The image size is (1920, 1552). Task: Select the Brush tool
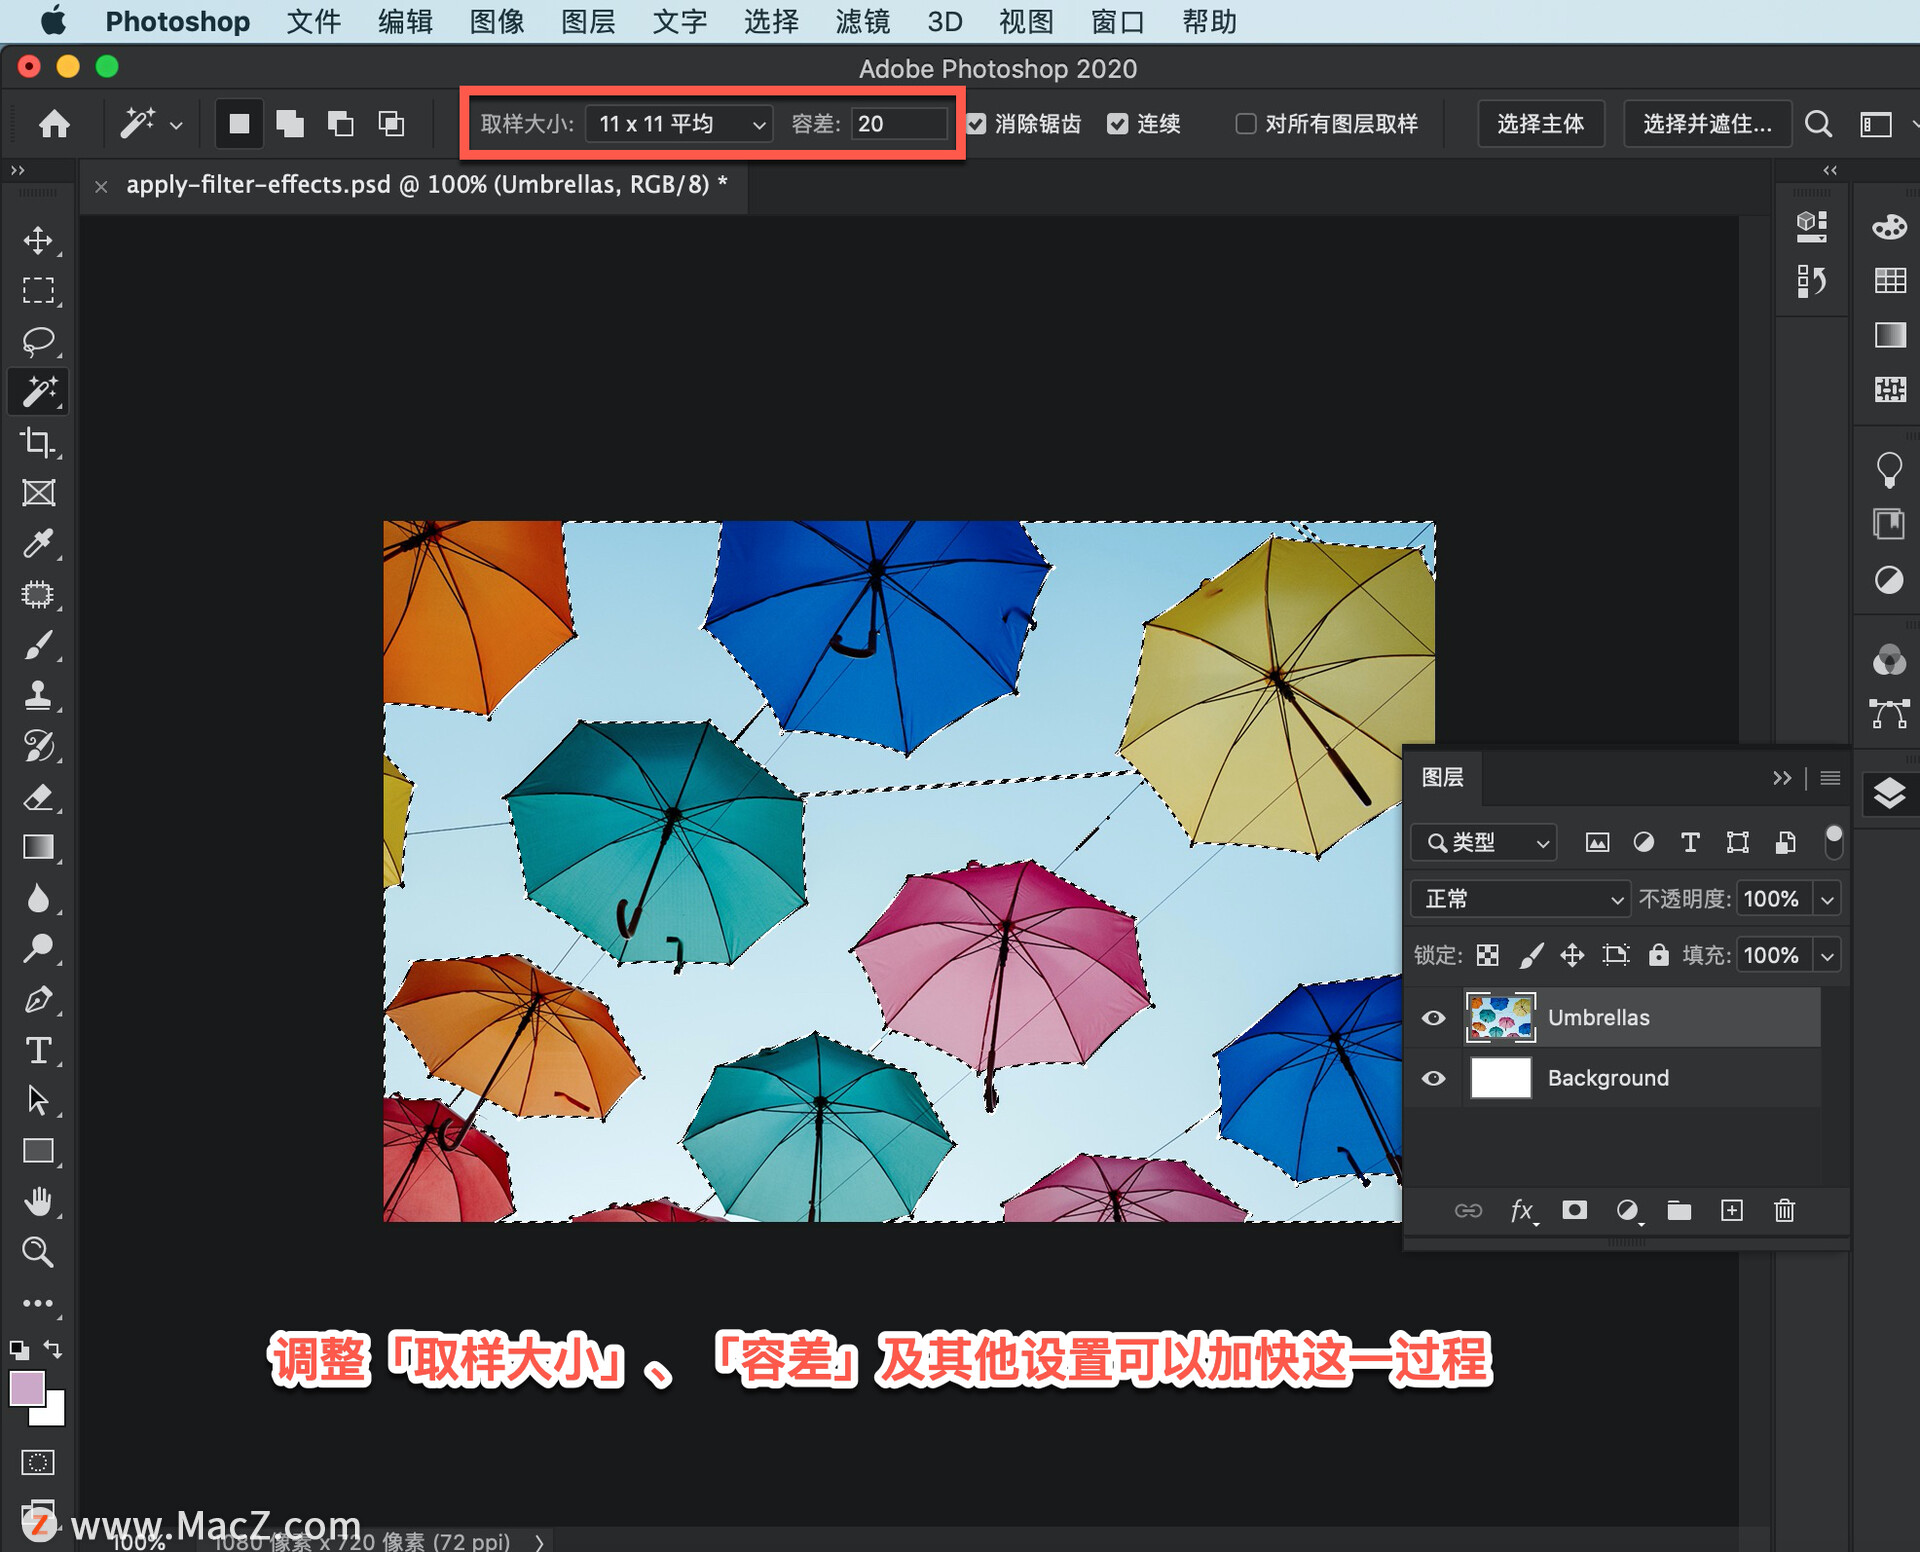point(38,645)
